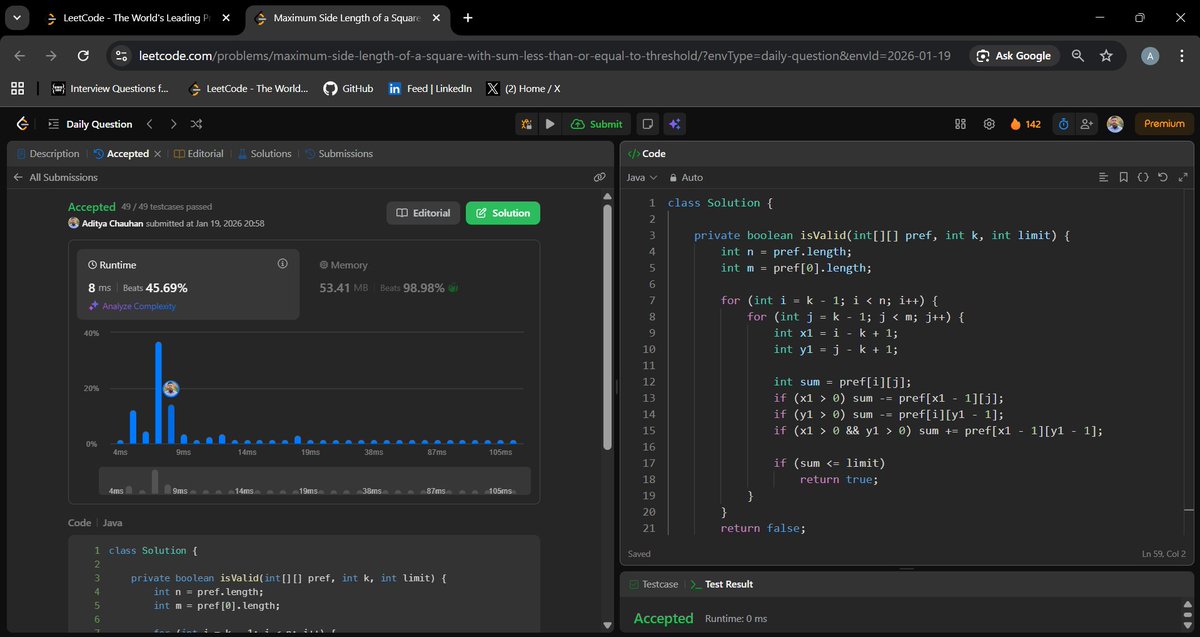Viewport: 1200px width, 637px height.
Task: Open the Feed LinkedIn bookmark
Action: [x=430, y=88]
